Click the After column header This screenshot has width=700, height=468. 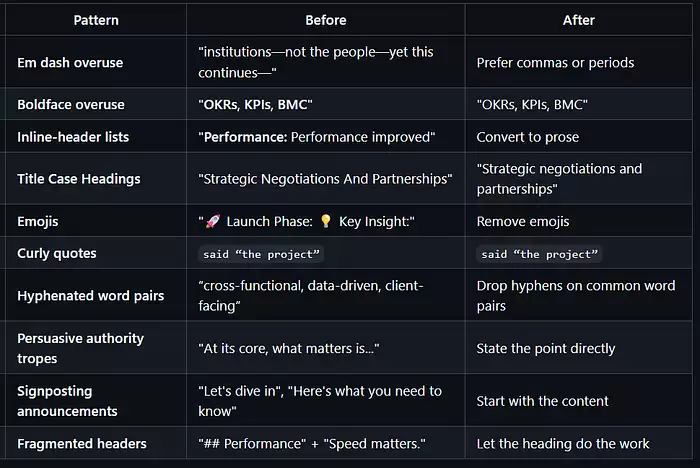click(579, 19)
